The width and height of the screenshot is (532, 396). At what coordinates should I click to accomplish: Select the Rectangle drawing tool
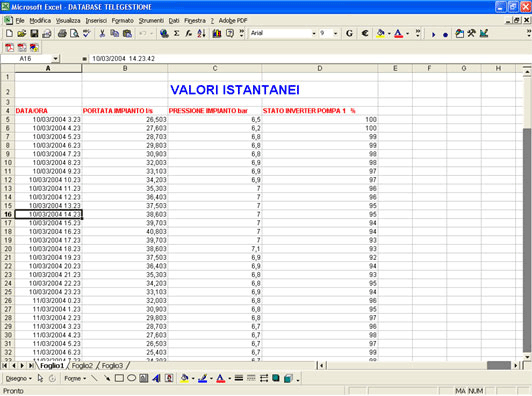point(119,378)
